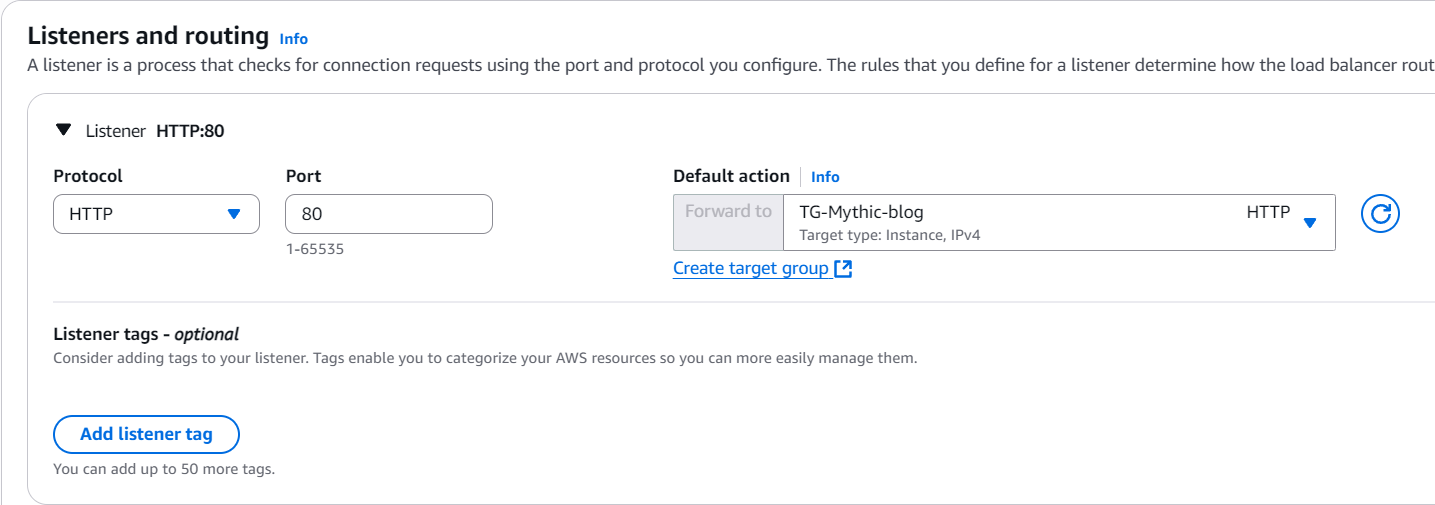Click the Protocol field label
Screen dimensions: 1435x505
tap(88, 176)
